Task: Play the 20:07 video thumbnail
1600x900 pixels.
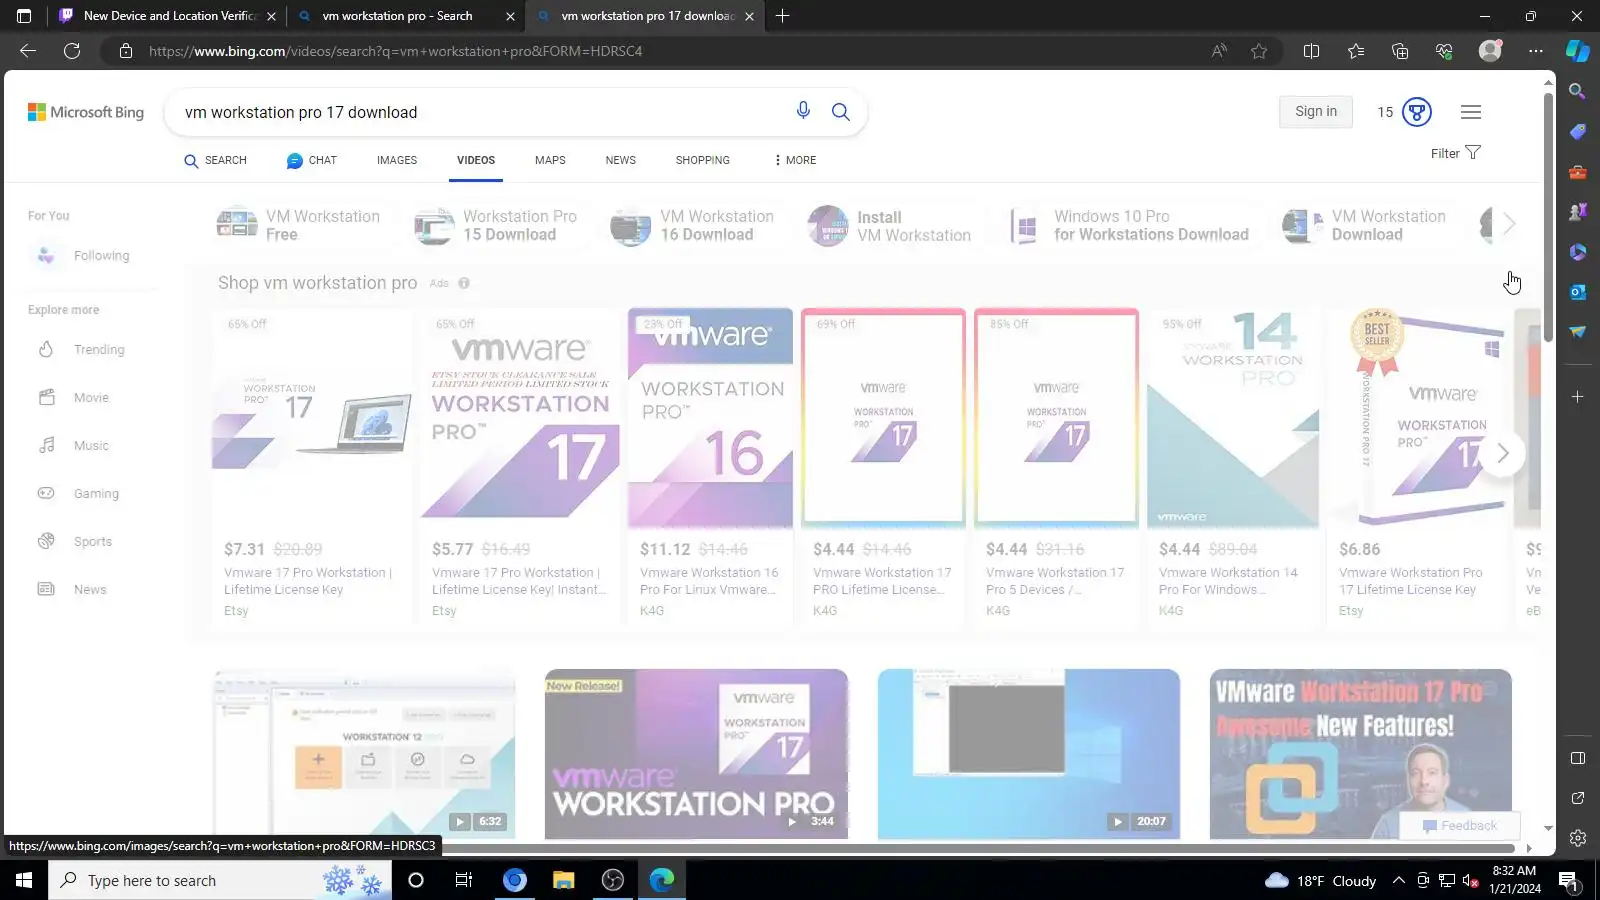Action: point(1028,754)
